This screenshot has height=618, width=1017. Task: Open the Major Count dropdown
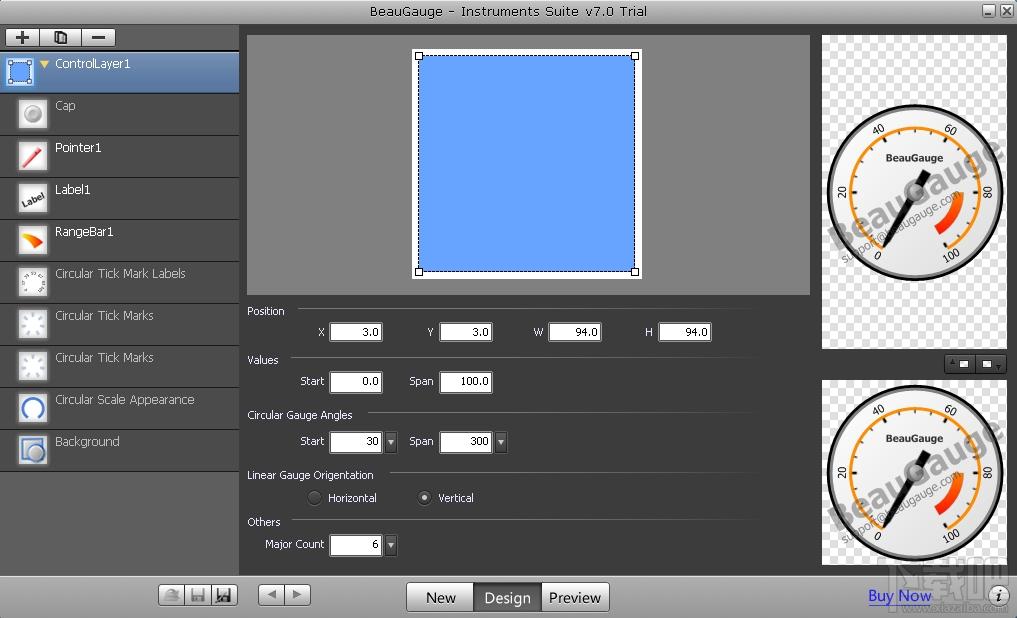pyautogui.click(x=391, y=545)
